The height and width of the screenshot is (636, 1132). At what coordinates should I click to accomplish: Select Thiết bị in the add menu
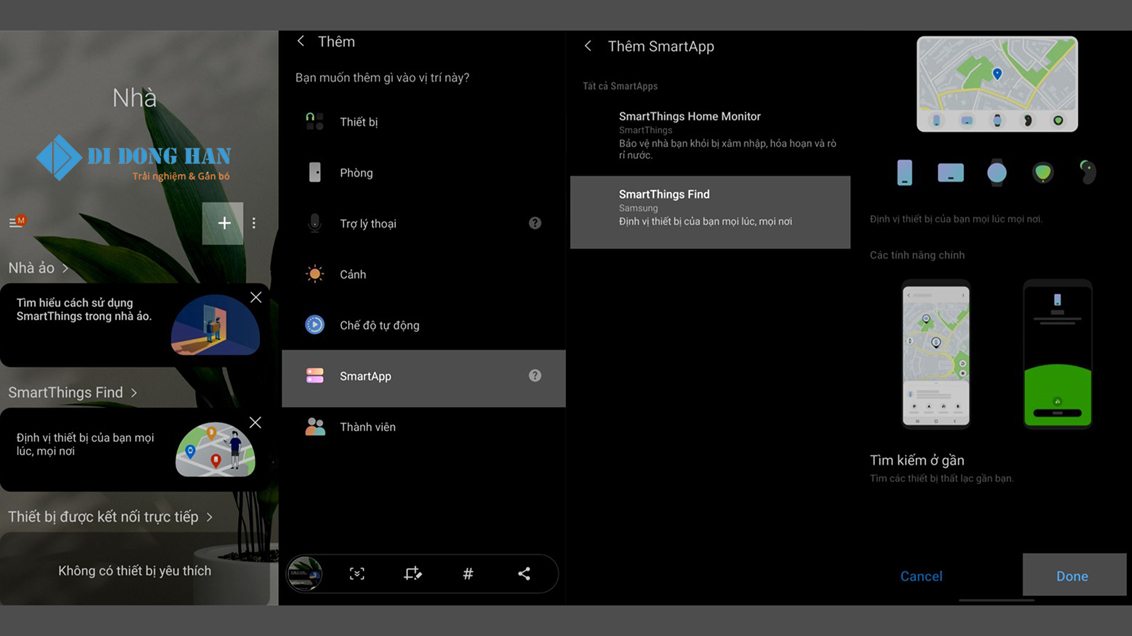pyautogui.click(x=423, y=122)
